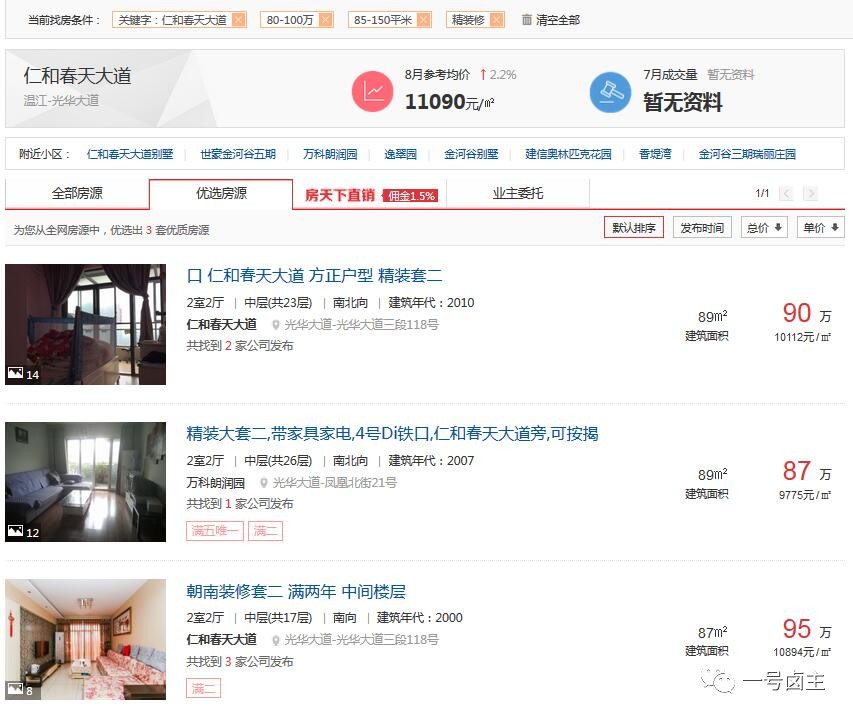This screenshot has width=853, height=718.
Task: Sort listings by 单价
Action: [821, 228]
